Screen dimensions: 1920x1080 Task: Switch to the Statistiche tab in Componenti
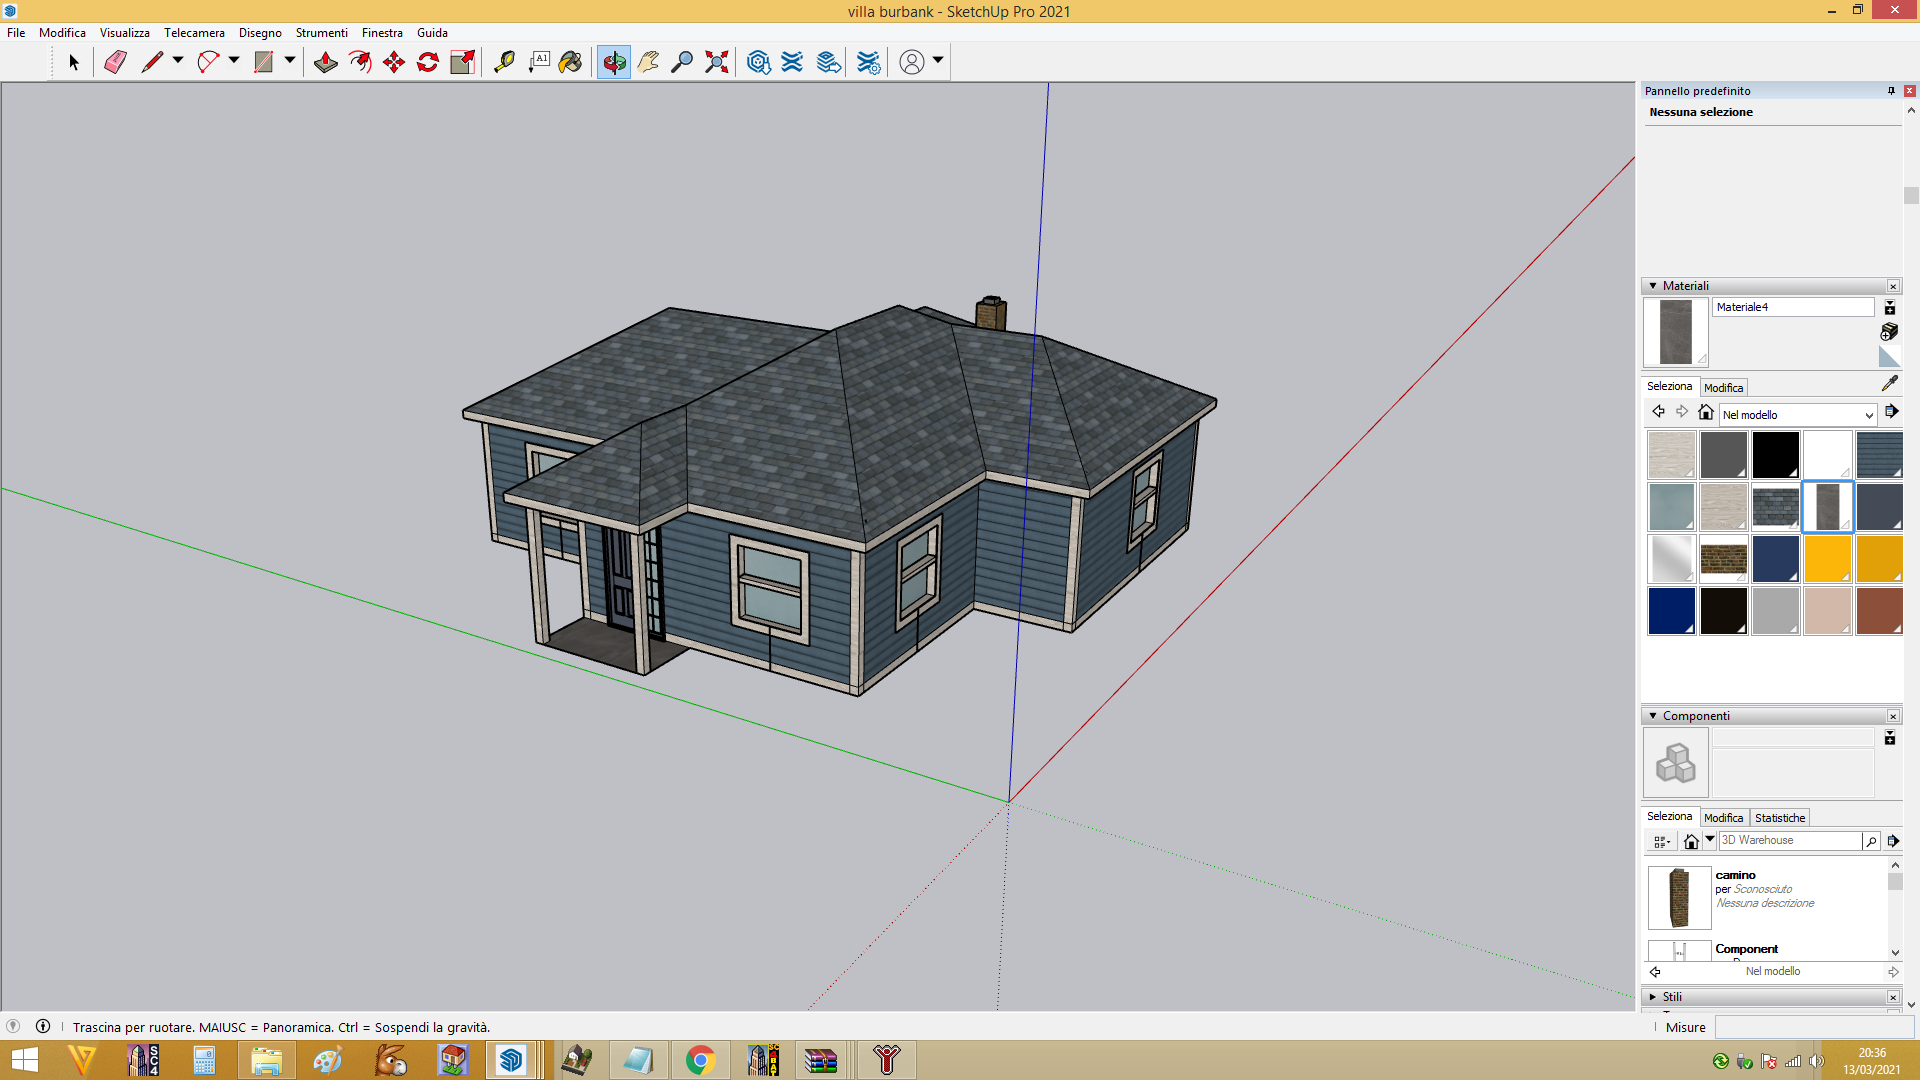1780,818
